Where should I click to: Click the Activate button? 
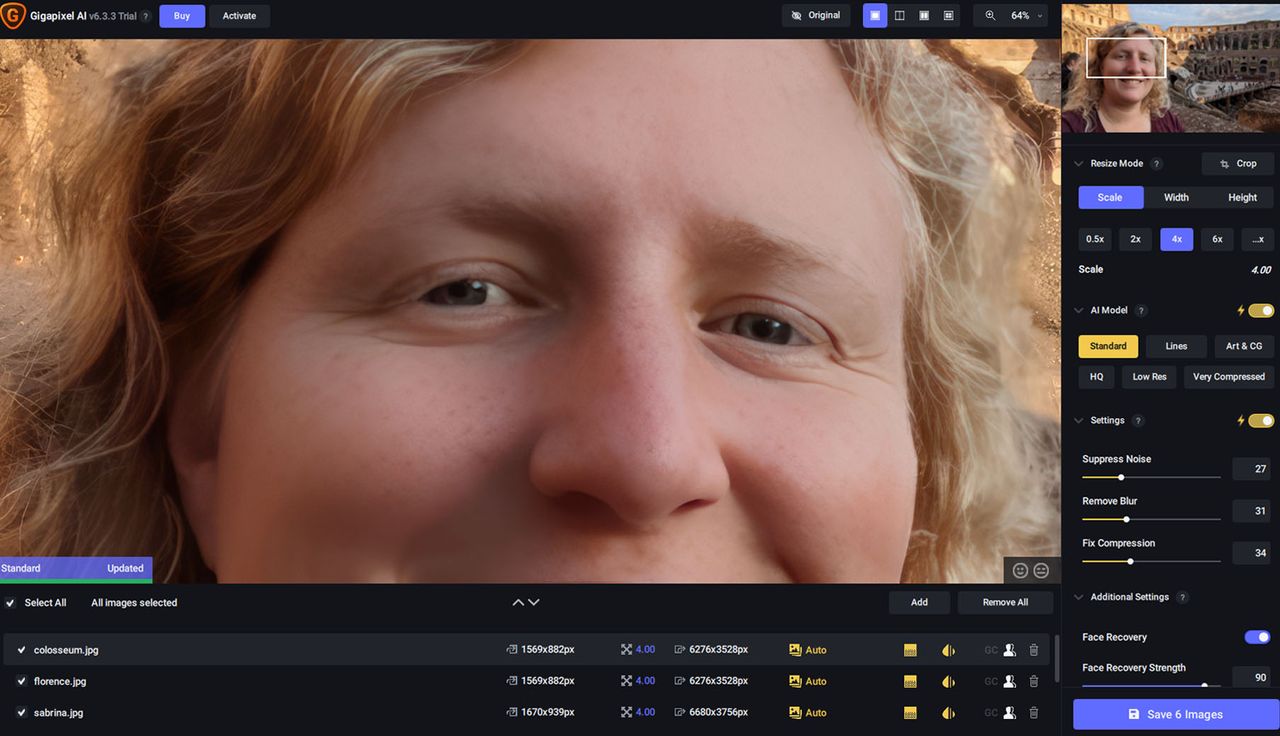click(x=239, y=16)
